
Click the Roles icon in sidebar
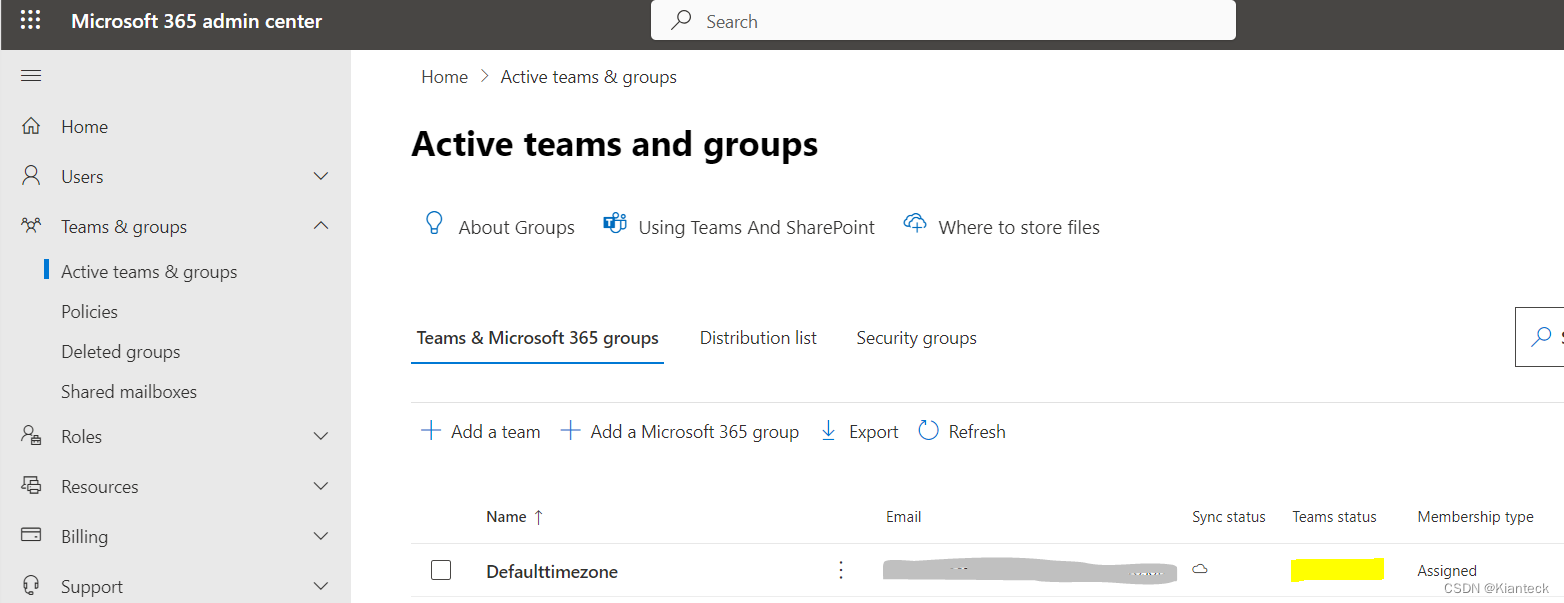[31, 437]
